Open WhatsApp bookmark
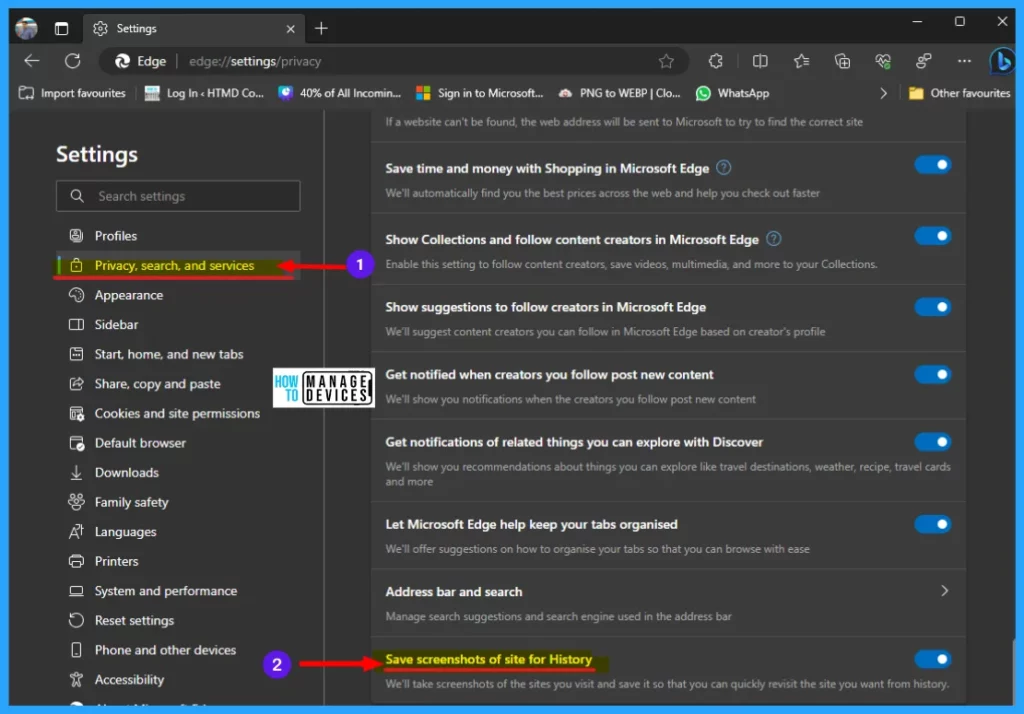Screen dimensions: 1024x714 click(x=732, y=93)
